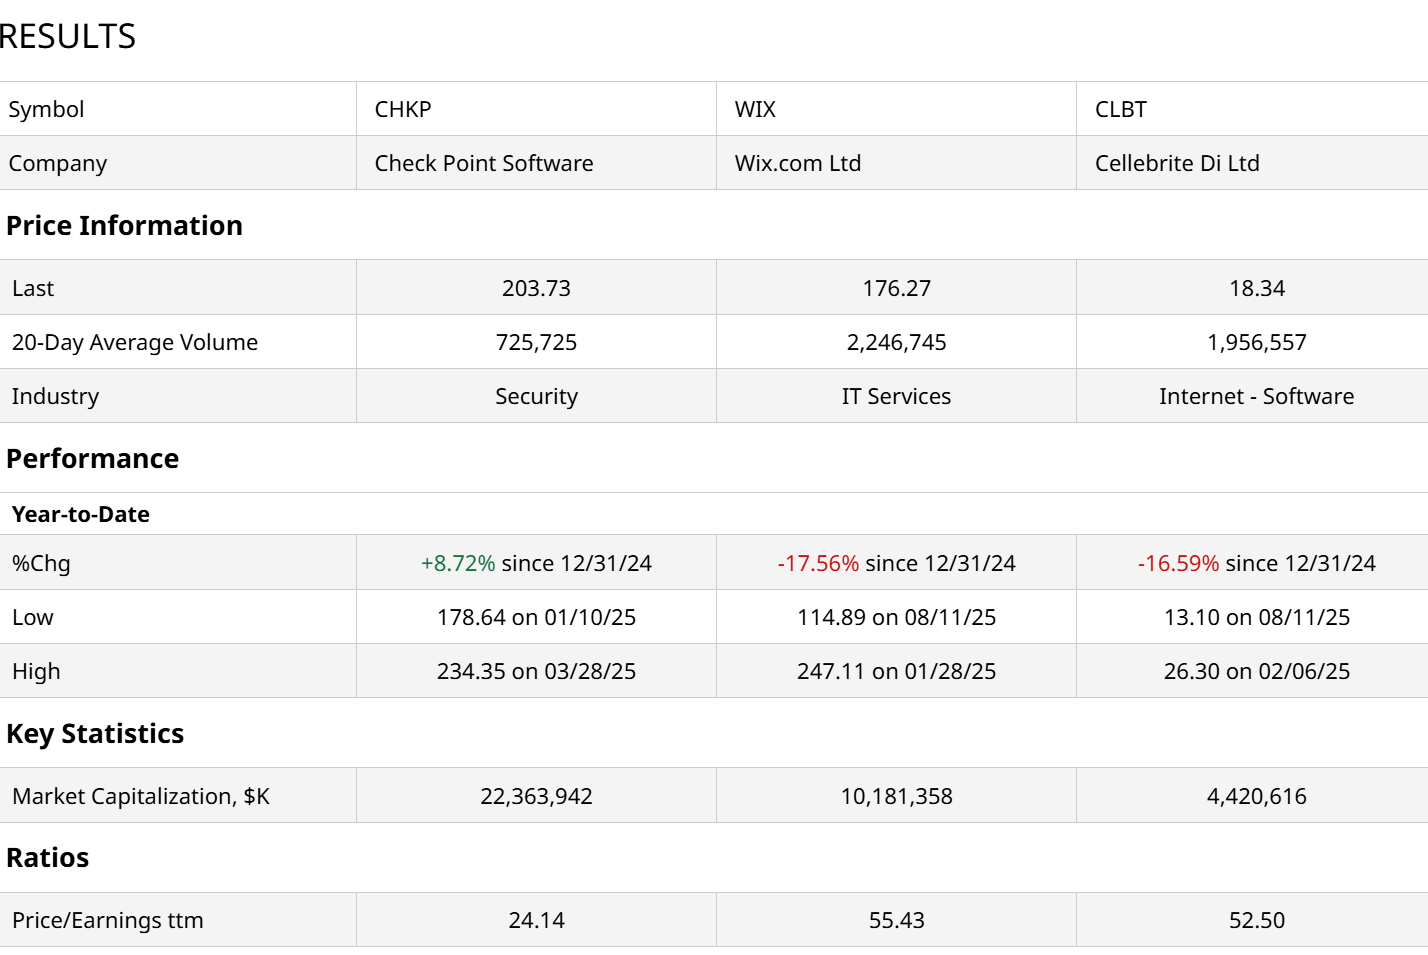Click CLBT's price/earnings value 52.50
1428x955 pixels.
1256,920
